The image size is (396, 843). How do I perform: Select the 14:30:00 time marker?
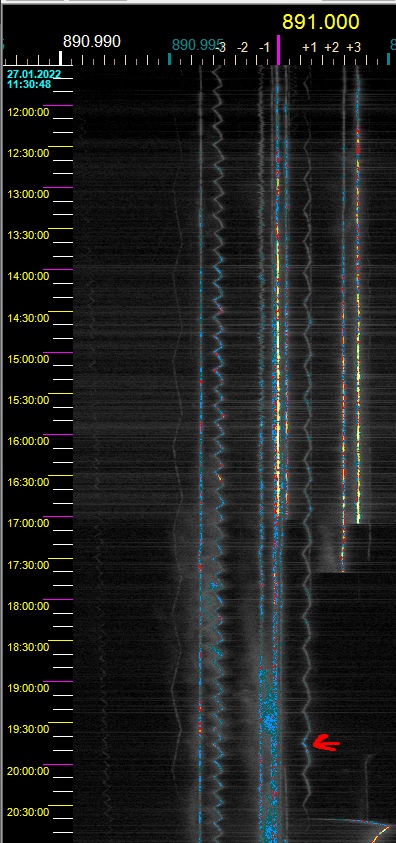tap(28, 318)
